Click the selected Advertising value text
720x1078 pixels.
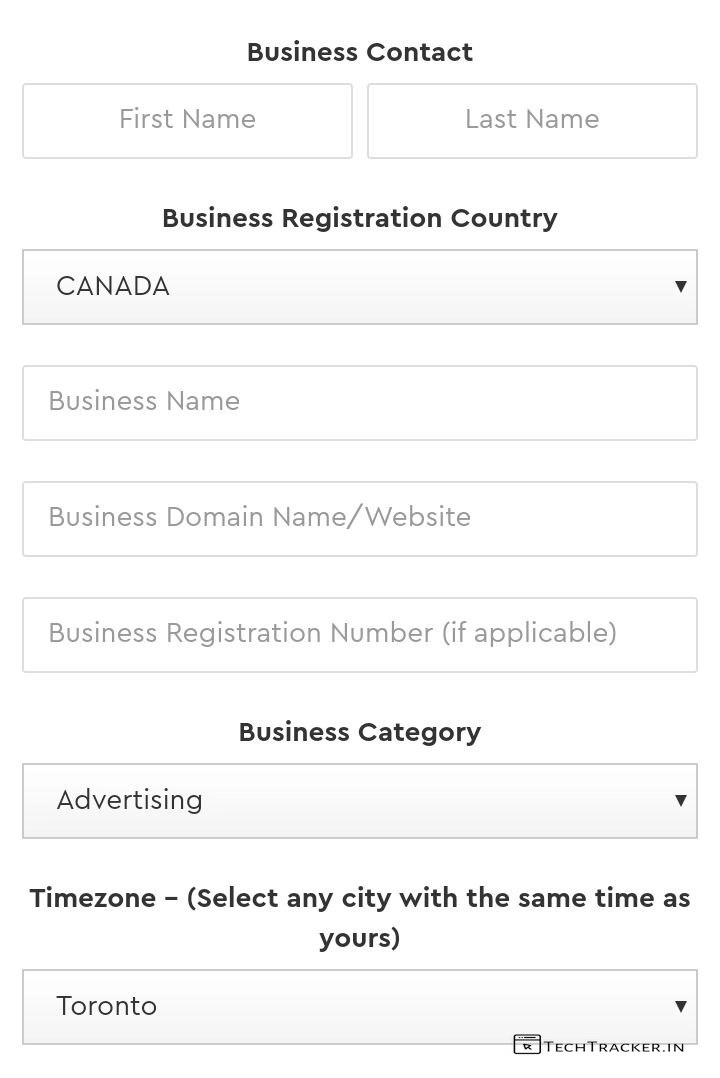pos(130,801)
